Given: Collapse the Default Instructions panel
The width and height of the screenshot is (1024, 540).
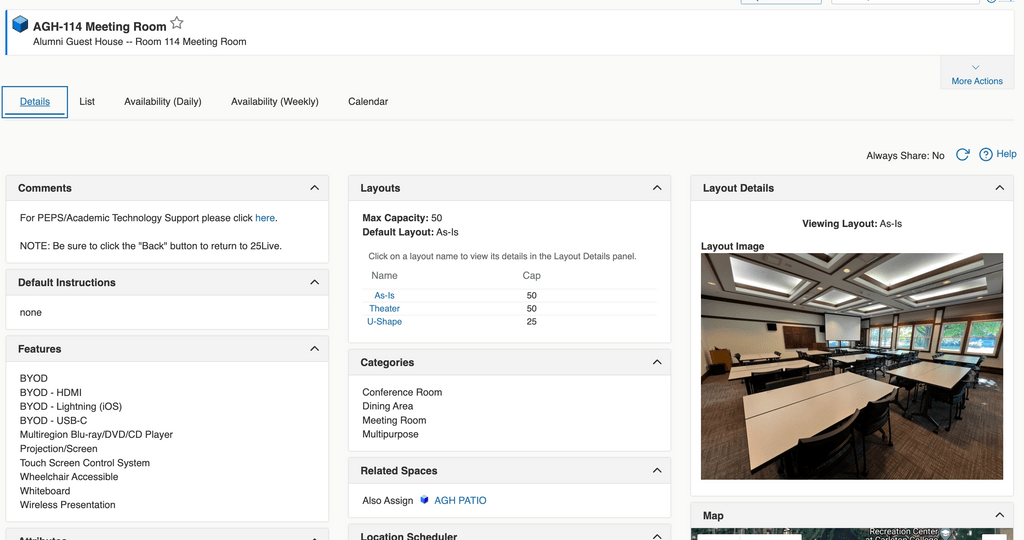Looking at the screenshot, I should point(314,283).
